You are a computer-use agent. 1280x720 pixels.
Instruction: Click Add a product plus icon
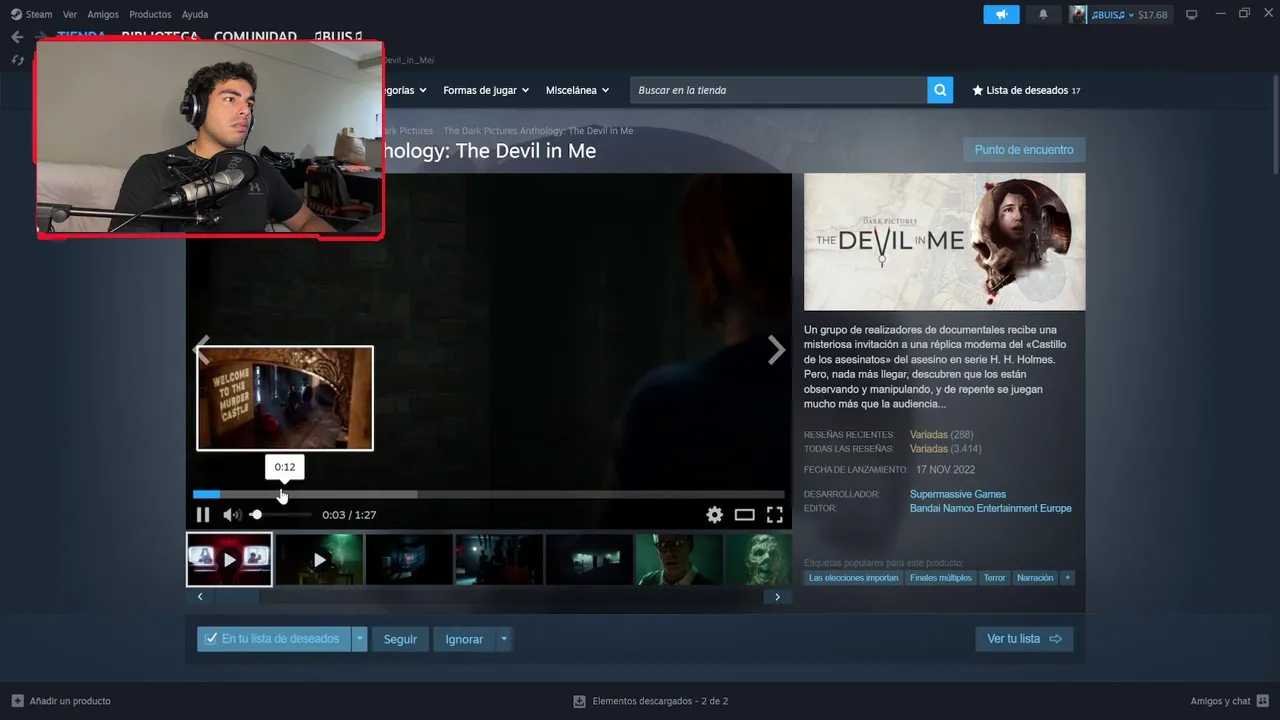pos(17,701)
